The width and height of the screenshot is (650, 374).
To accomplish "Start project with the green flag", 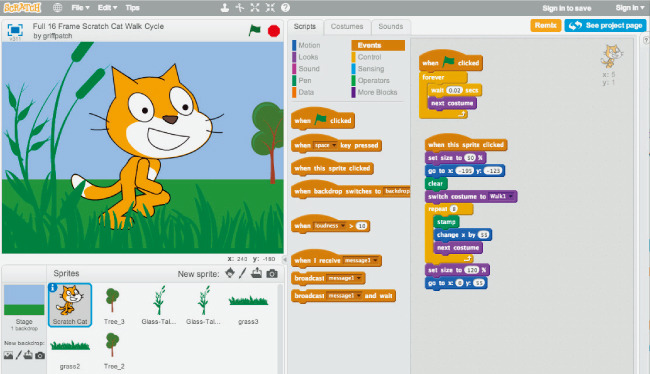I will [255, 30].
